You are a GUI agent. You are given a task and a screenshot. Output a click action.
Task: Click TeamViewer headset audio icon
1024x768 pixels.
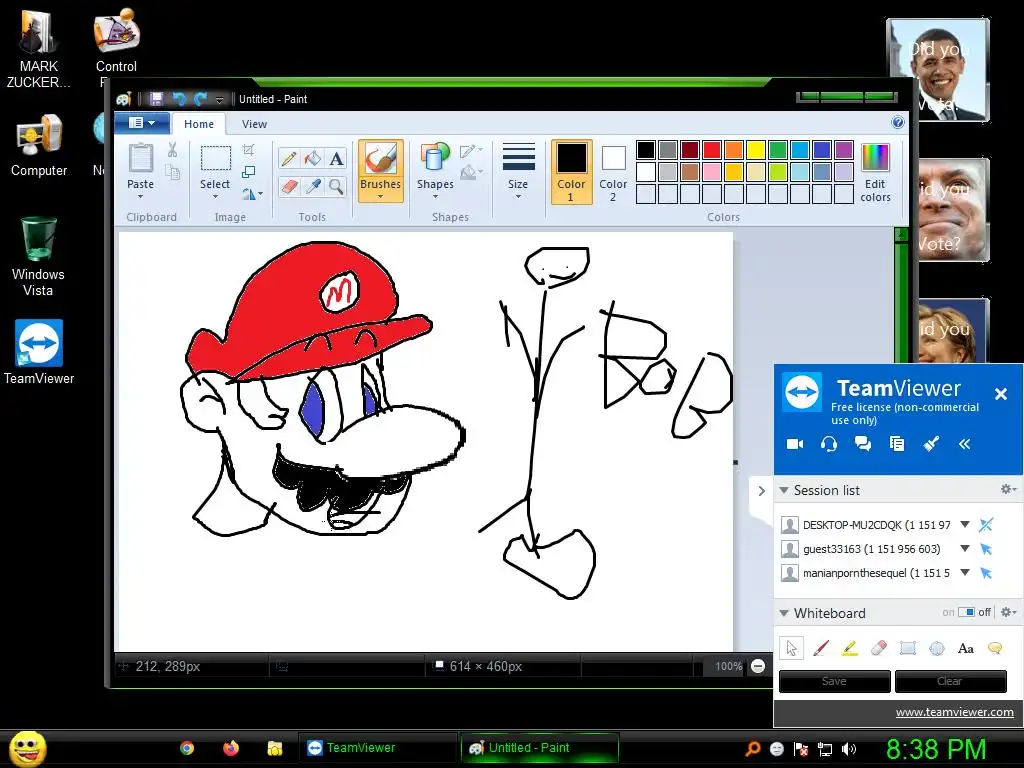(x=829, y=444)
